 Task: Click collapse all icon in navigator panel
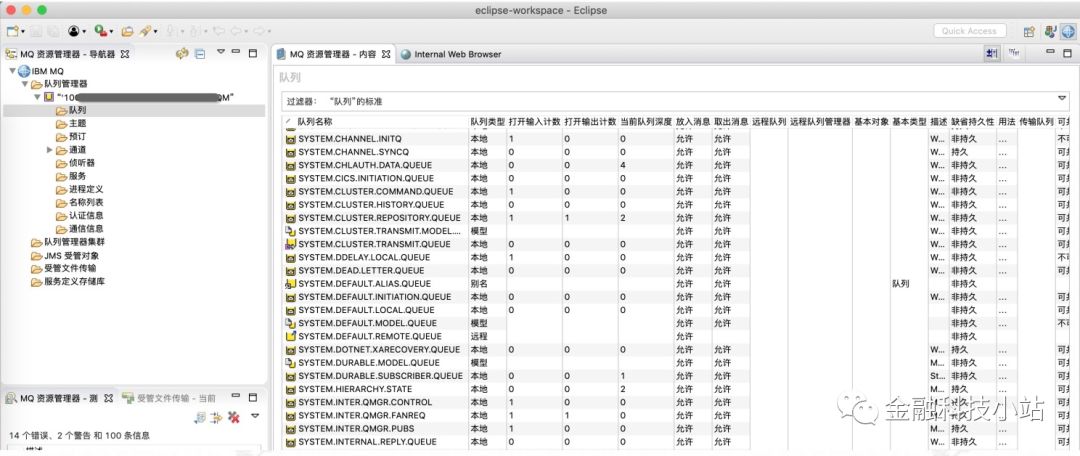click(x=200, y=54)
